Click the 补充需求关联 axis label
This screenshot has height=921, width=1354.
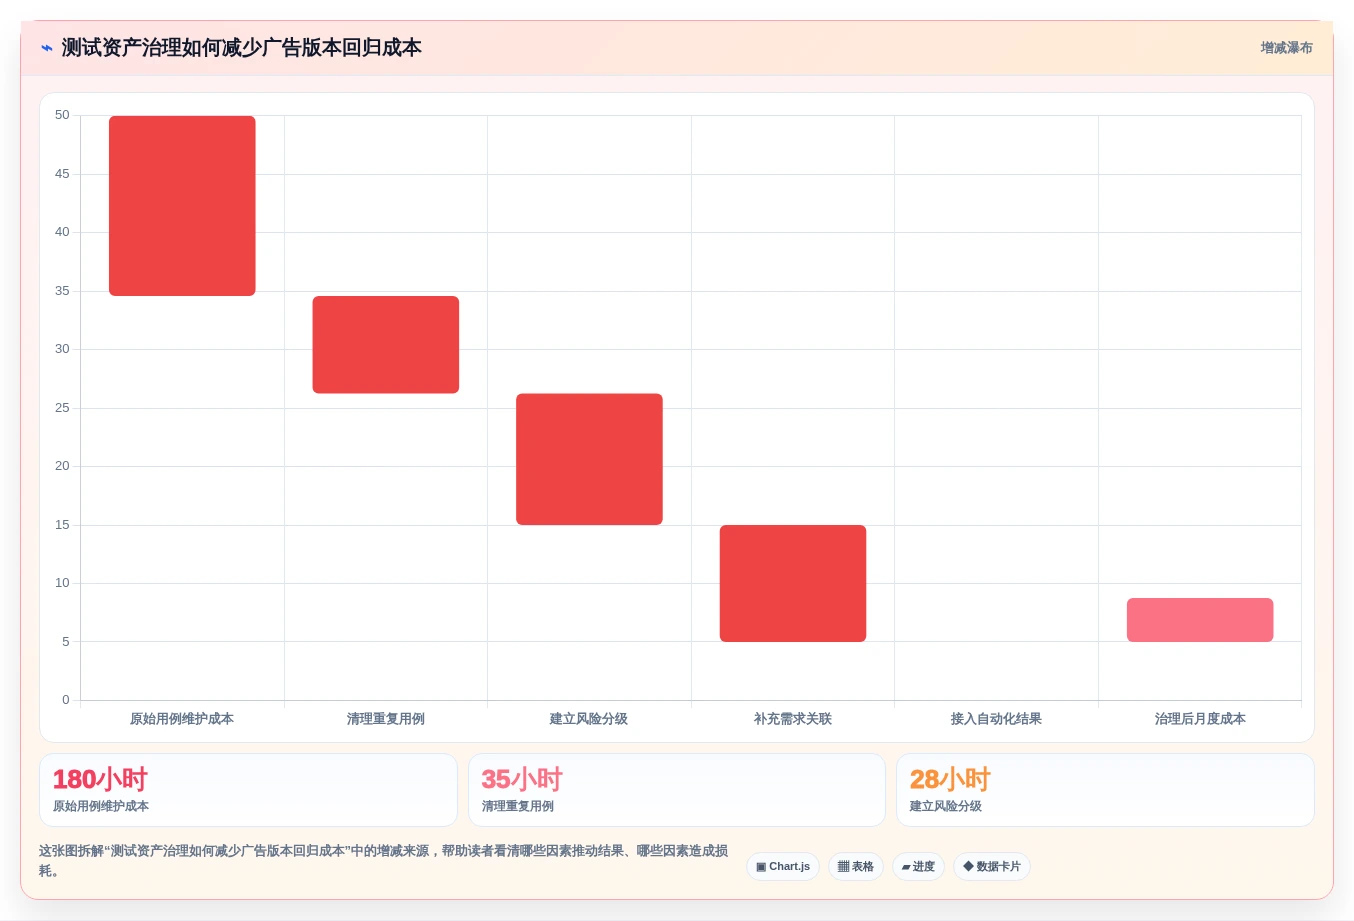pyautogui.click(x=793, y=719)
